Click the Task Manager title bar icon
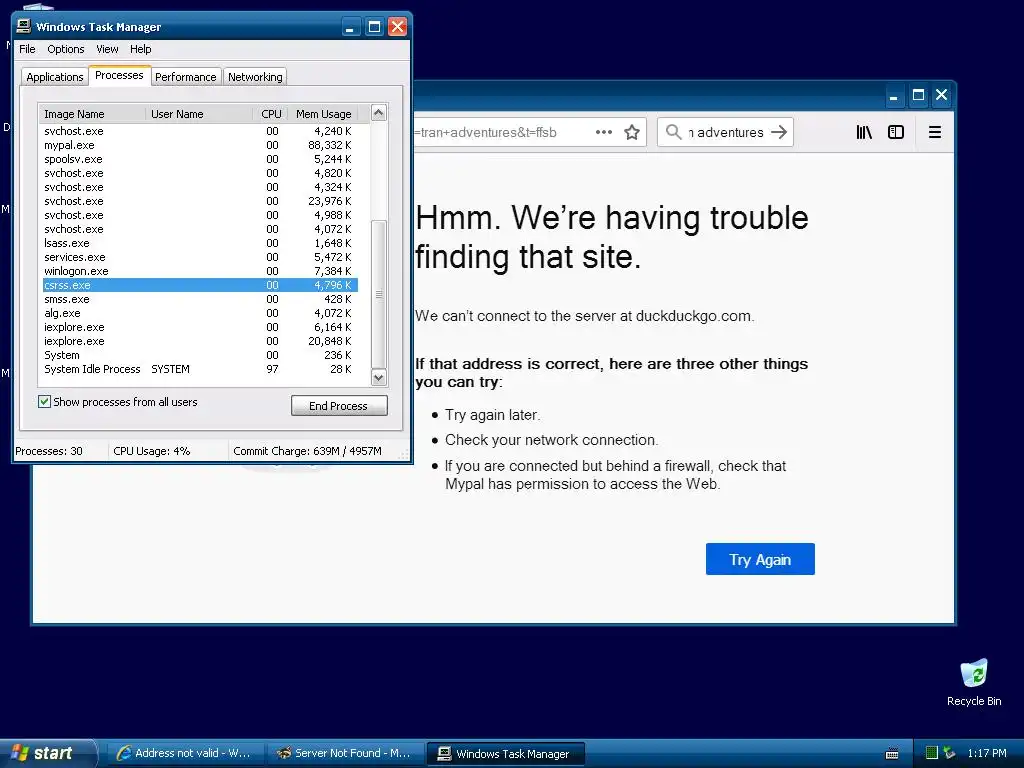 [x=24, y=26]
